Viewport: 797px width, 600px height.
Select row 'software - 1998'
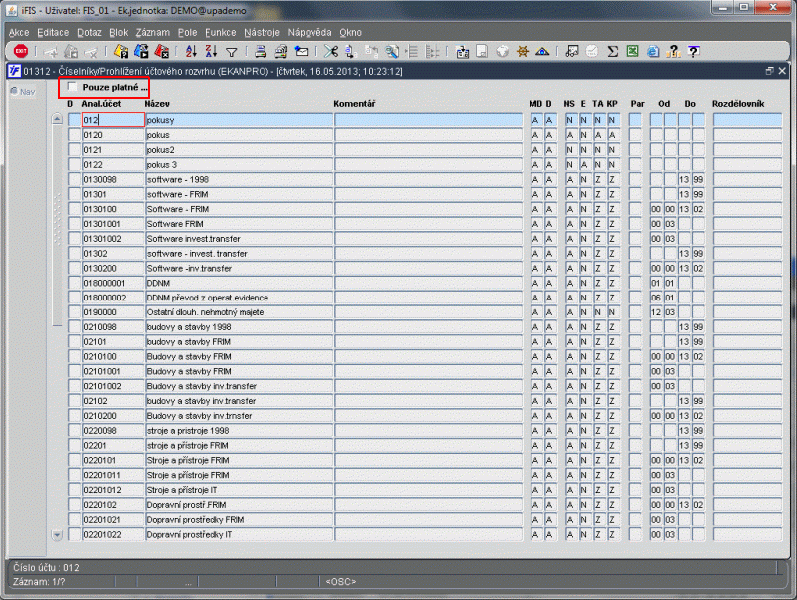[x=239, y=179]
